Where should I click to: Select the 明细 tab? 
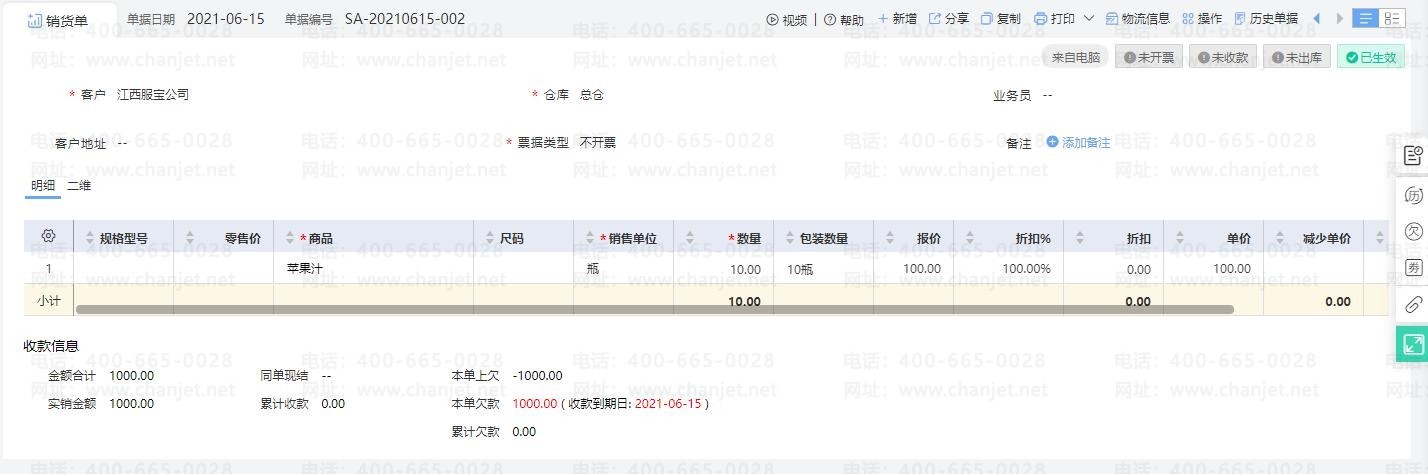tap(43, 185)
